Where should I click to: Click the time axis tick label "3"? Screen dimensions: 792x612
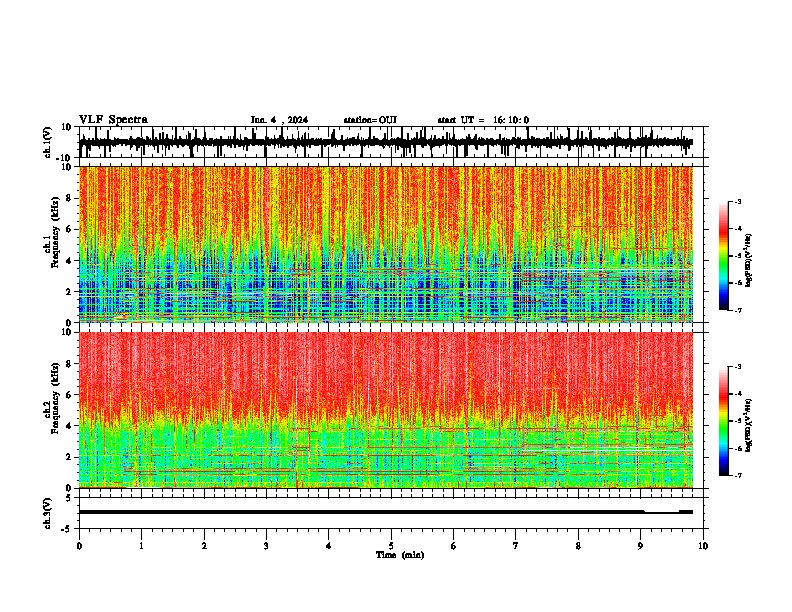(266, 546)
